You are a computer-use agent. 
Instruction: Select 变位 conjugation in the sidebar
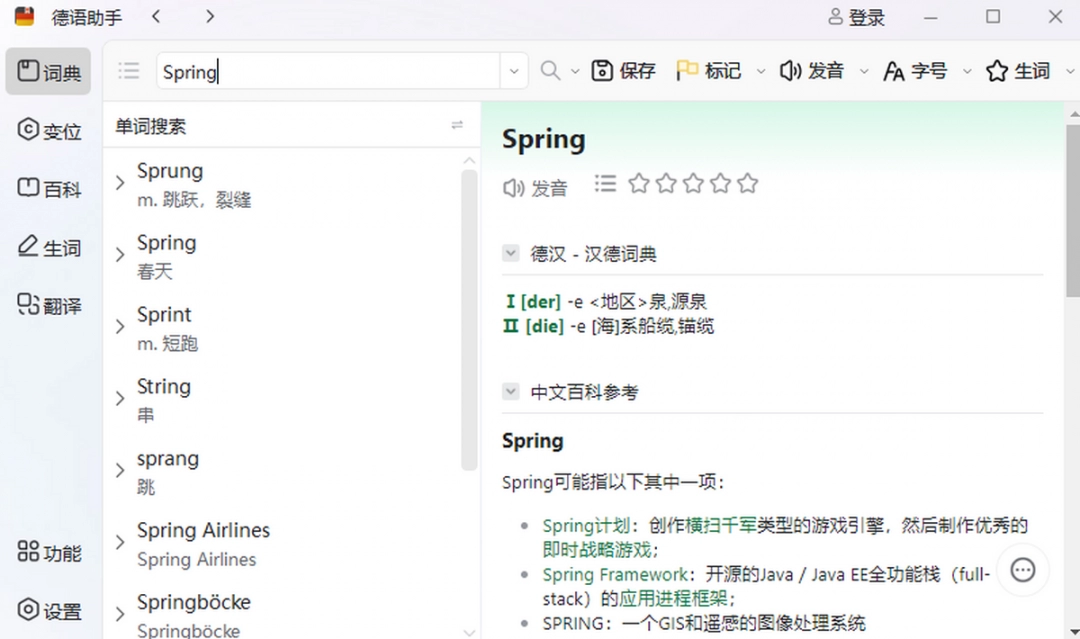click(x=48, y=130)
